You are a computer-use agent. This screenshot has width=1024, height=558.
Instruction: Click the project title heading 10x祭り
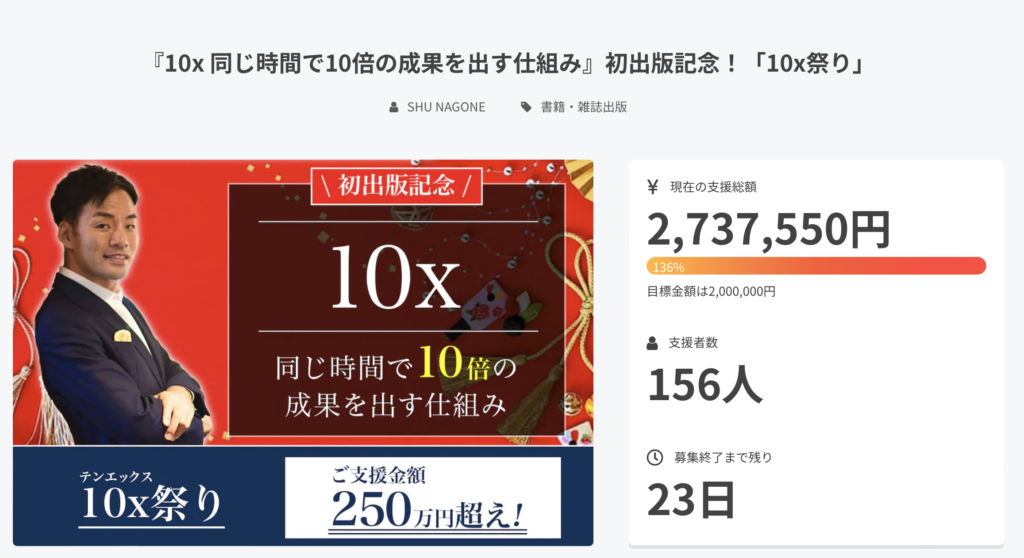click(509, 63)
